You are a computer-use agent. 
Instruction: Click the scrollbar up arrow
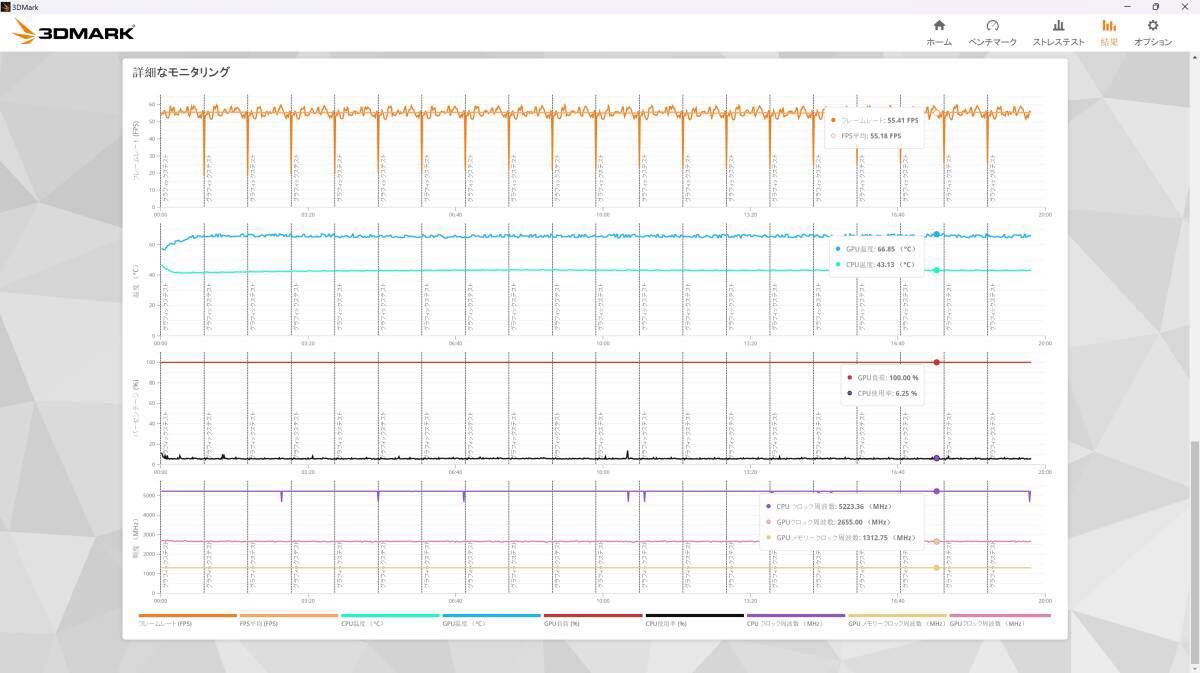1194,58
